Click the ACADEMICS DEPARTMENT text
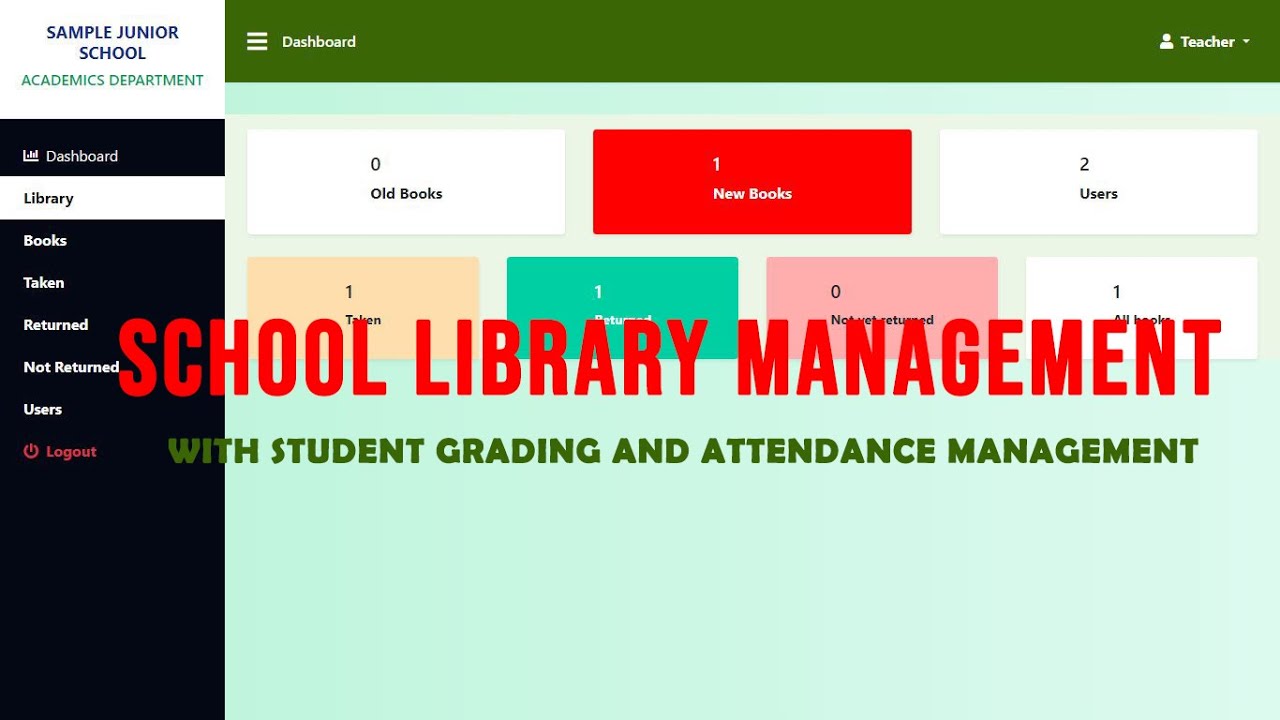 (x=112, y=80)
